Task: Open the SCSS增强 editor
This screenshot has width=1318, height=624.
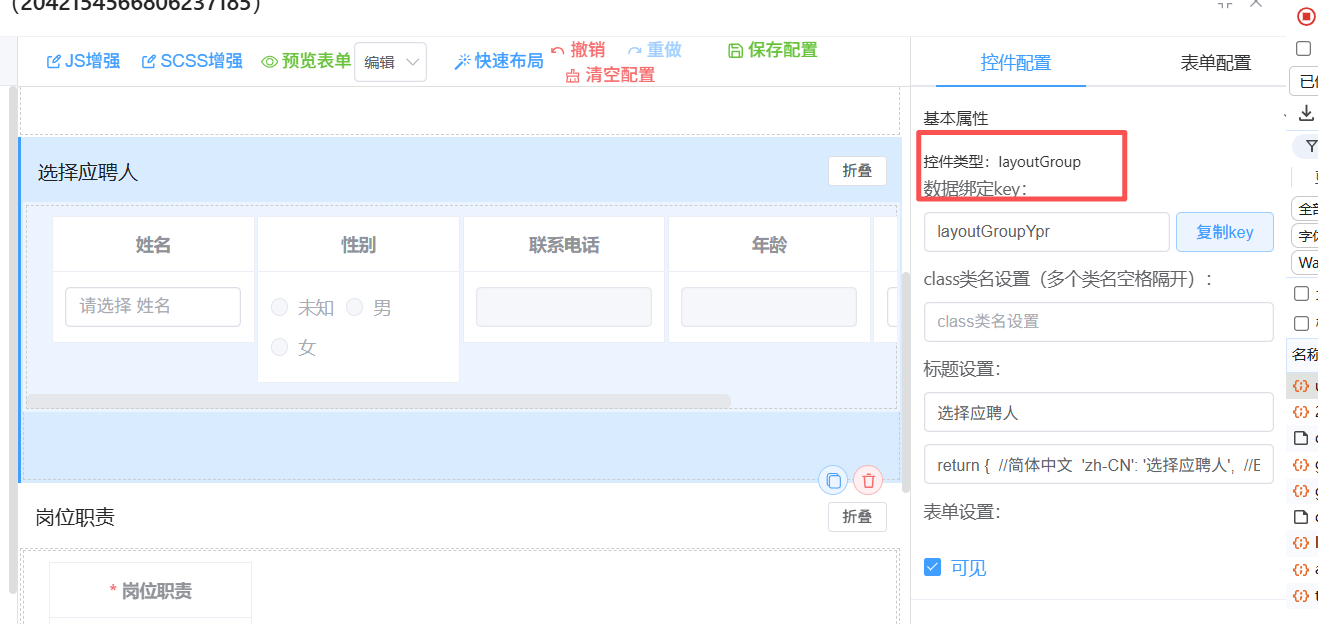Action: (192, 61)
